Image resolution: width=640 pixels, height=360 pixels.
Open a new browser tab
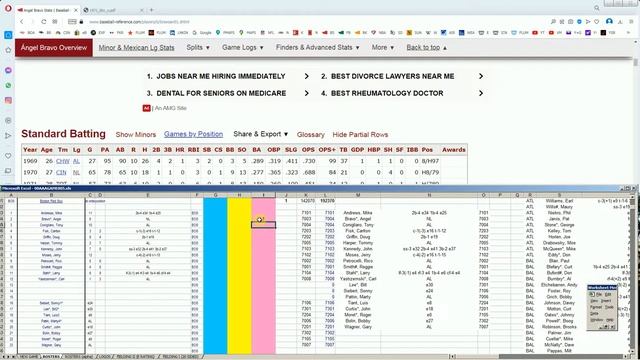[151, 10]
